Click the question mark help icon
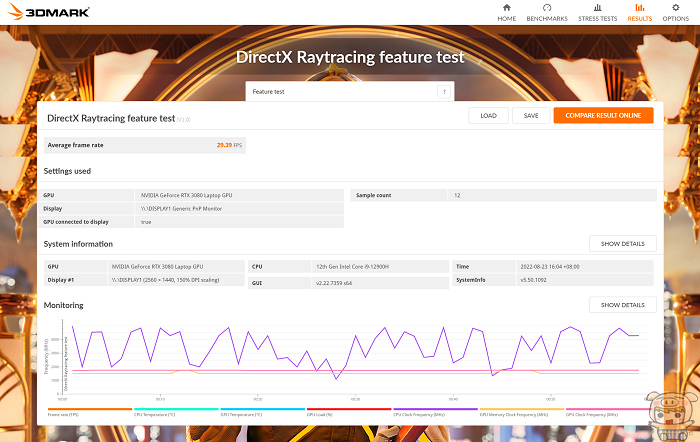The image size is (700, 442). pyautogui.click(x=444, y=91)
